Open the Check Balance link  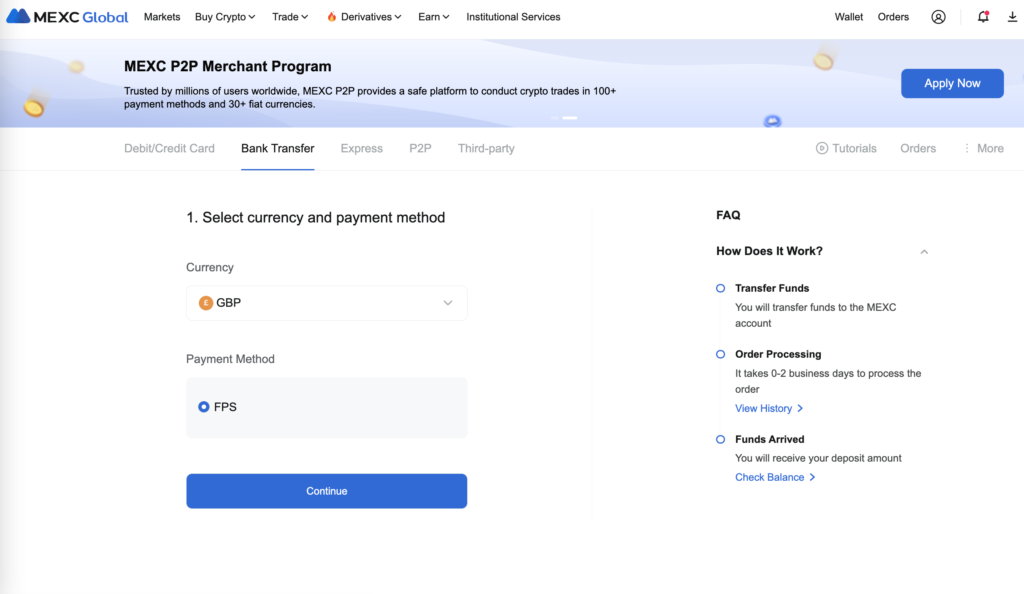[x=775, y=477]
